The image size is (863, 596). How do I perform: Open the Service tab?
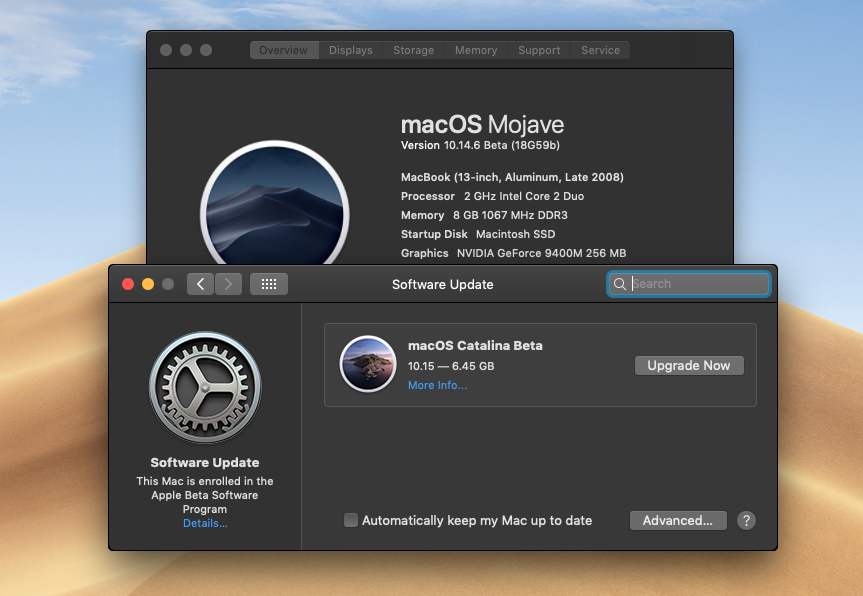pos(600,50)
